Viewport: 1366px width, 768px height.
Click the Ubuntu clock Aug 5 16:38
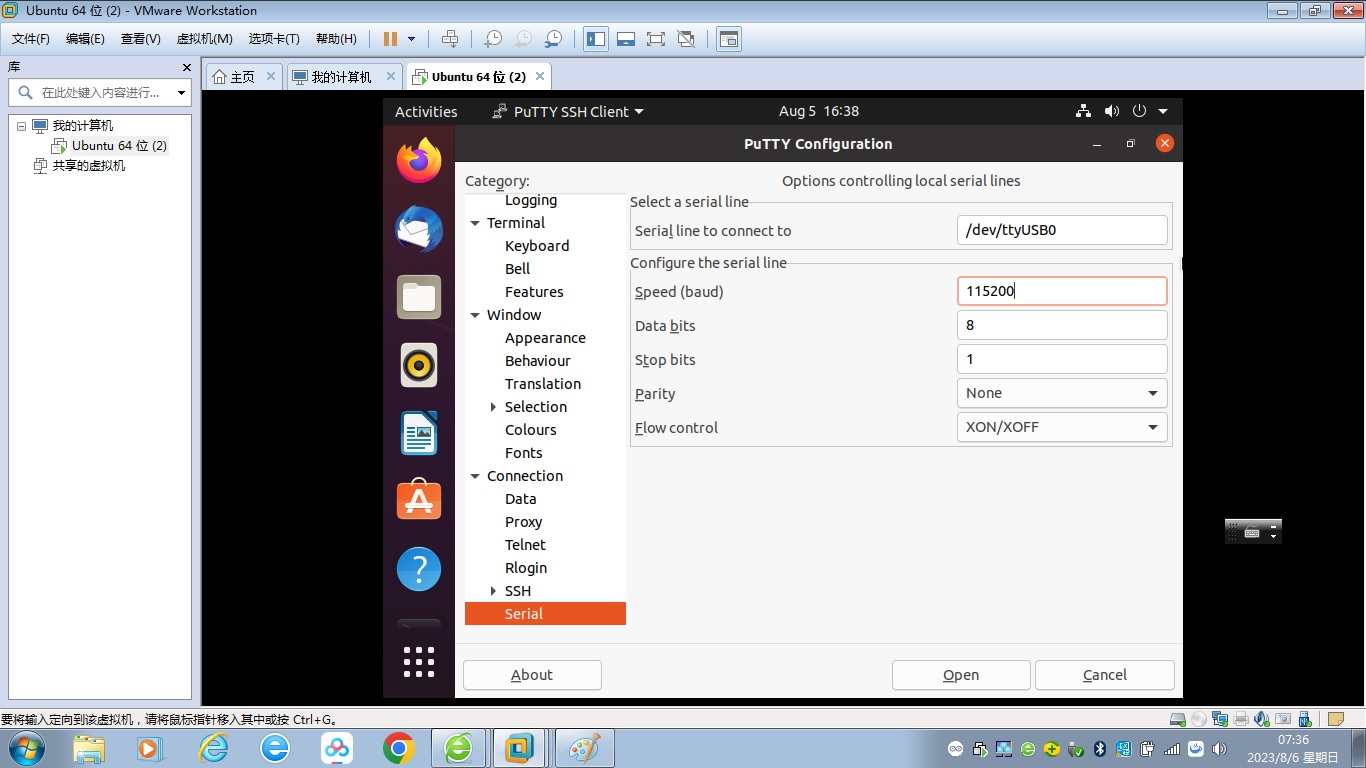[819, 111]
